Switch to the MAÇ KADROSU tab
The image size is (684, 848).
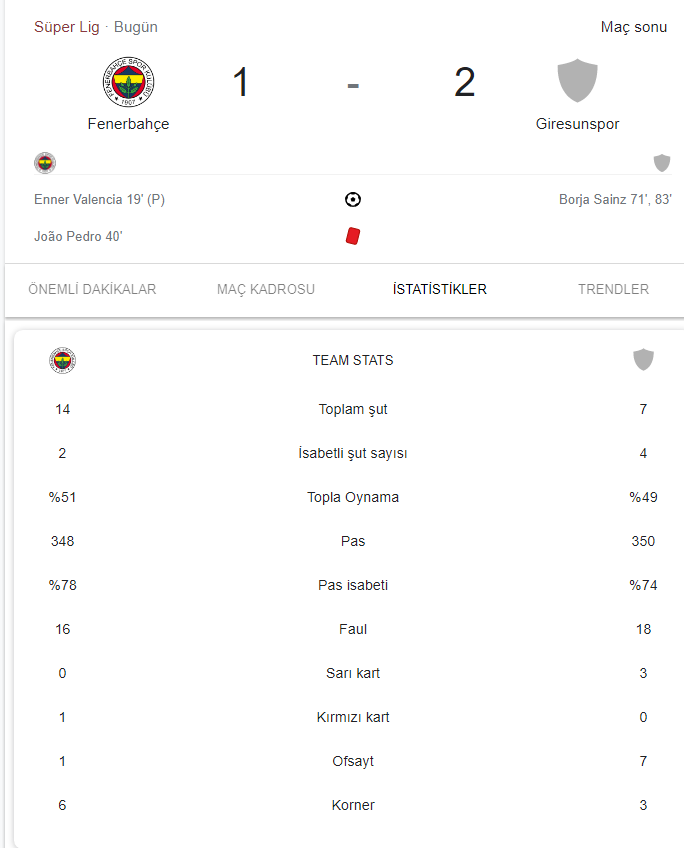coord(265,289)
